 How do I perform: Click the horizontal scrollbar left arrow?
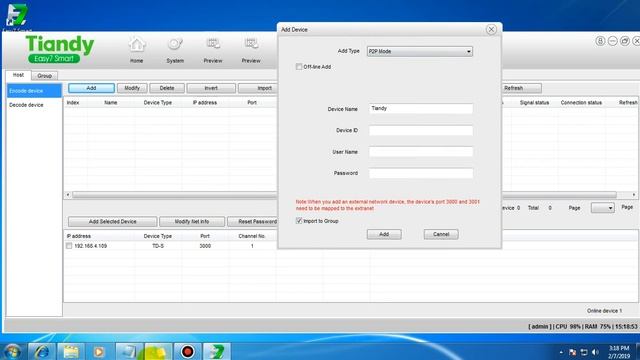click(x=68, y=195)
